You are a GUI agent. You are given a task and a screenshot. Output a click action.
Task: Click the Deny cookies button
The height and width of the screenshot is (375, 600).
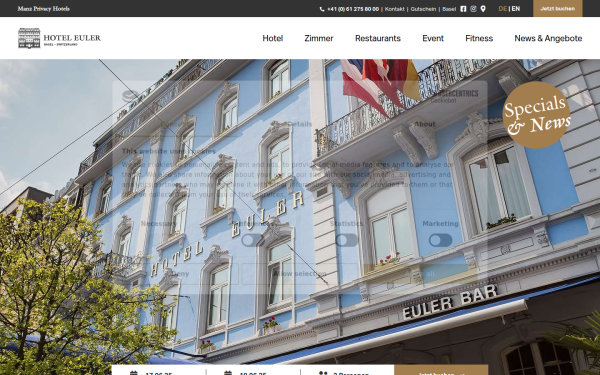click(180, 274)
